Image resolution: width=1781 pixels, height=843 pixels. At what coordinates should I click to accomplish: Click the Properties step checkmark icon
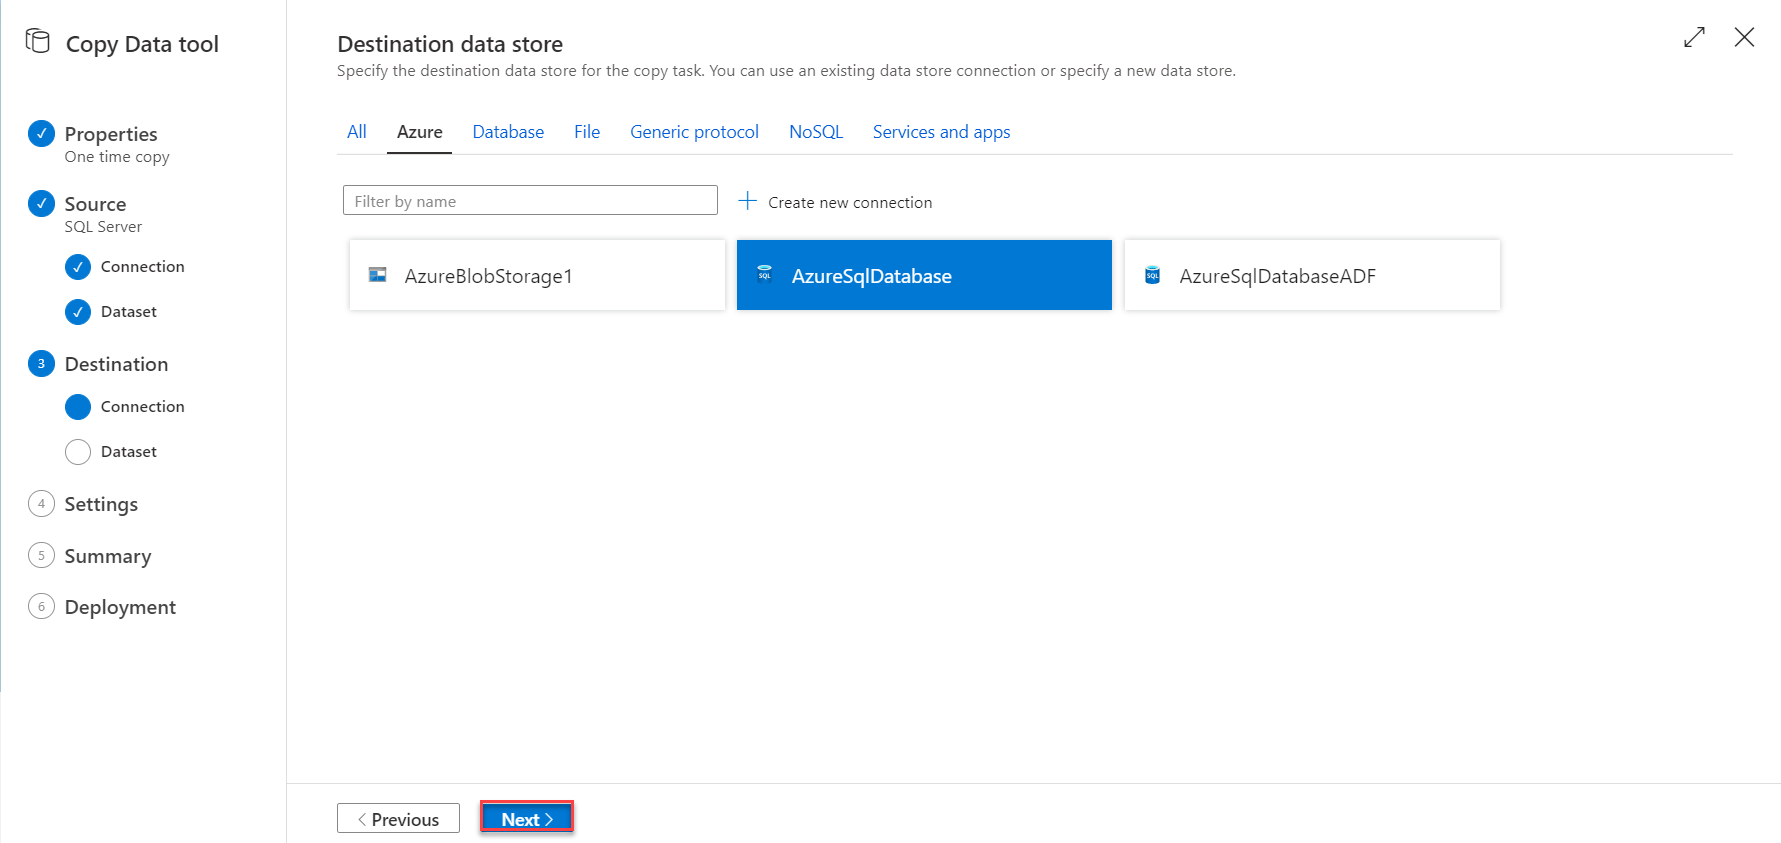coord(41,133)
